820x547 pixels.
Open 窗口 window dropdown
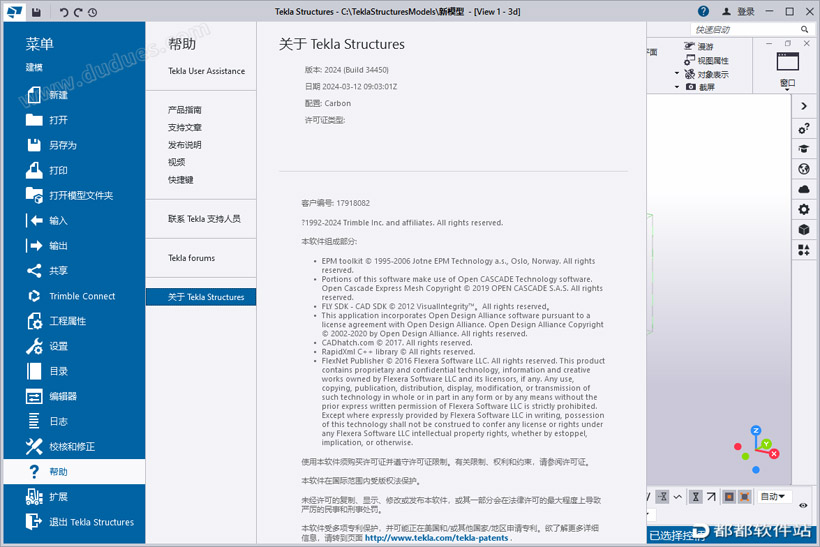788,70
